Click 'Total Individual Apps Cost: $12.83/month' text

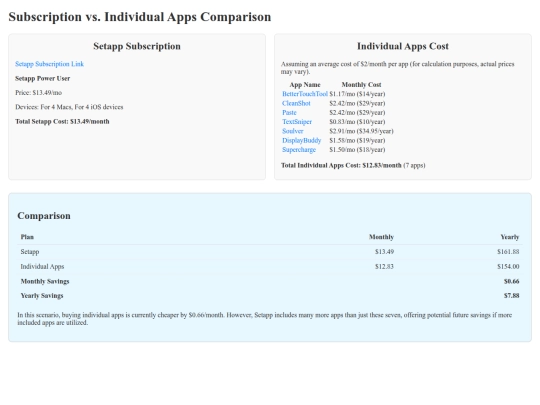click(x=341, y=165)
